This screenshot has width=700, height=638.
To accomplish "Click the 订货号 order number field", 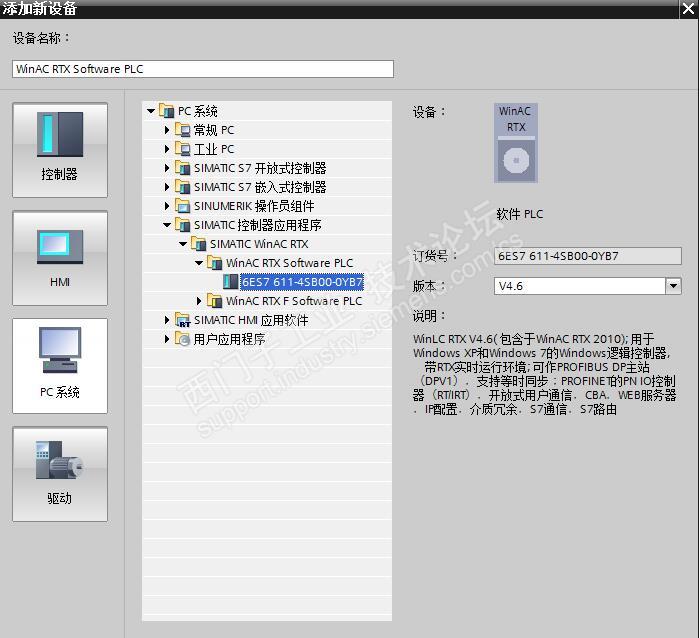I will pyautogui.click(x=588, y=256).
